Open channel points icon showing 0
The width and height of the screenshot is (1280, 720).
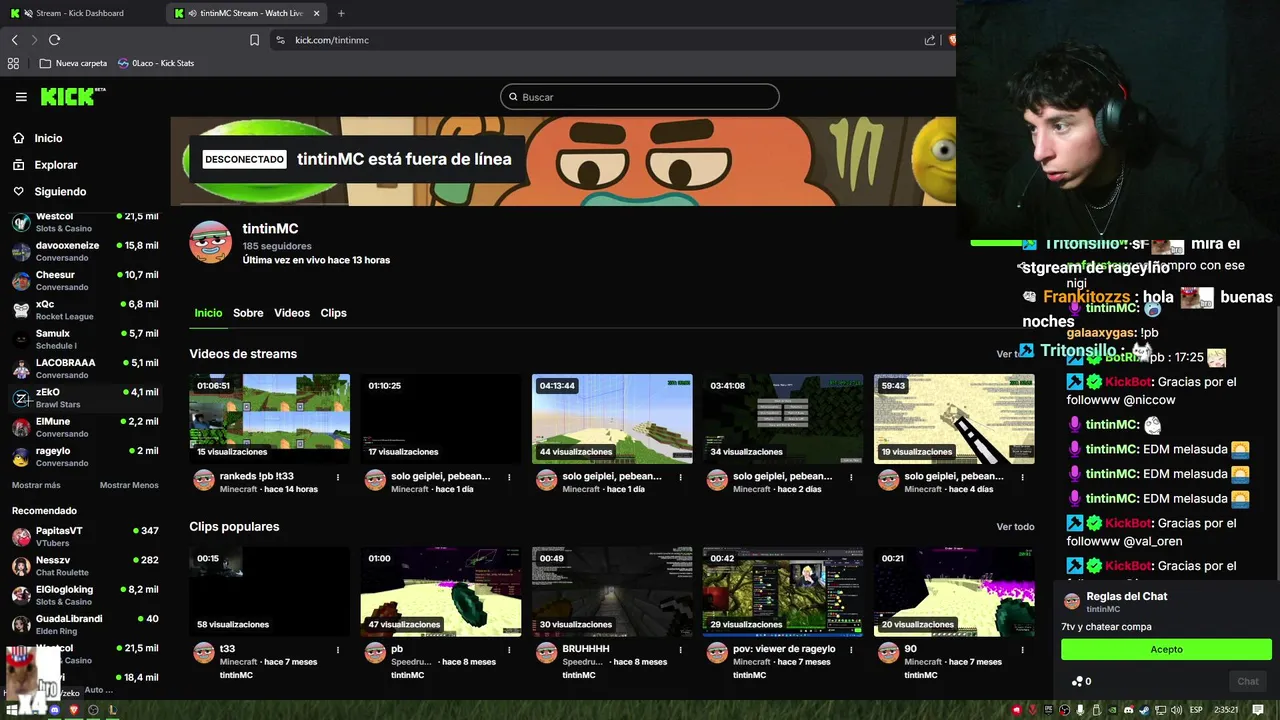pos(1081,681)
